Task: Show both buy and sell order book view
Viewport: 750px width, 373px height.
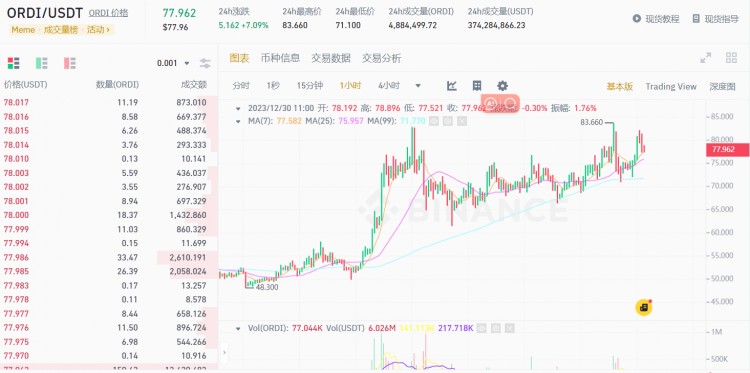Action: coord(13,63)
